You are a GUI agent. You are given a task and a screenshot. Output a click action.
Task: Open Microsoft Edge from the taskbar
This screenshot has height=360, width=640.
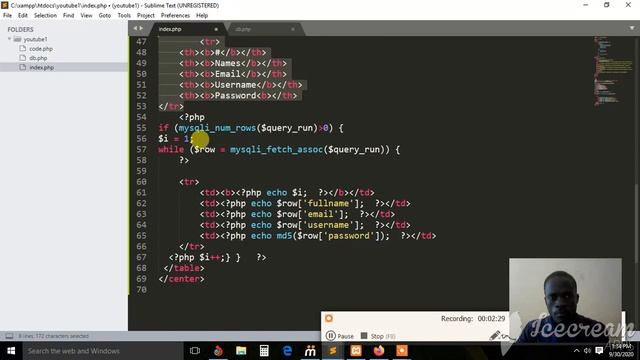[x=287, y=351]
